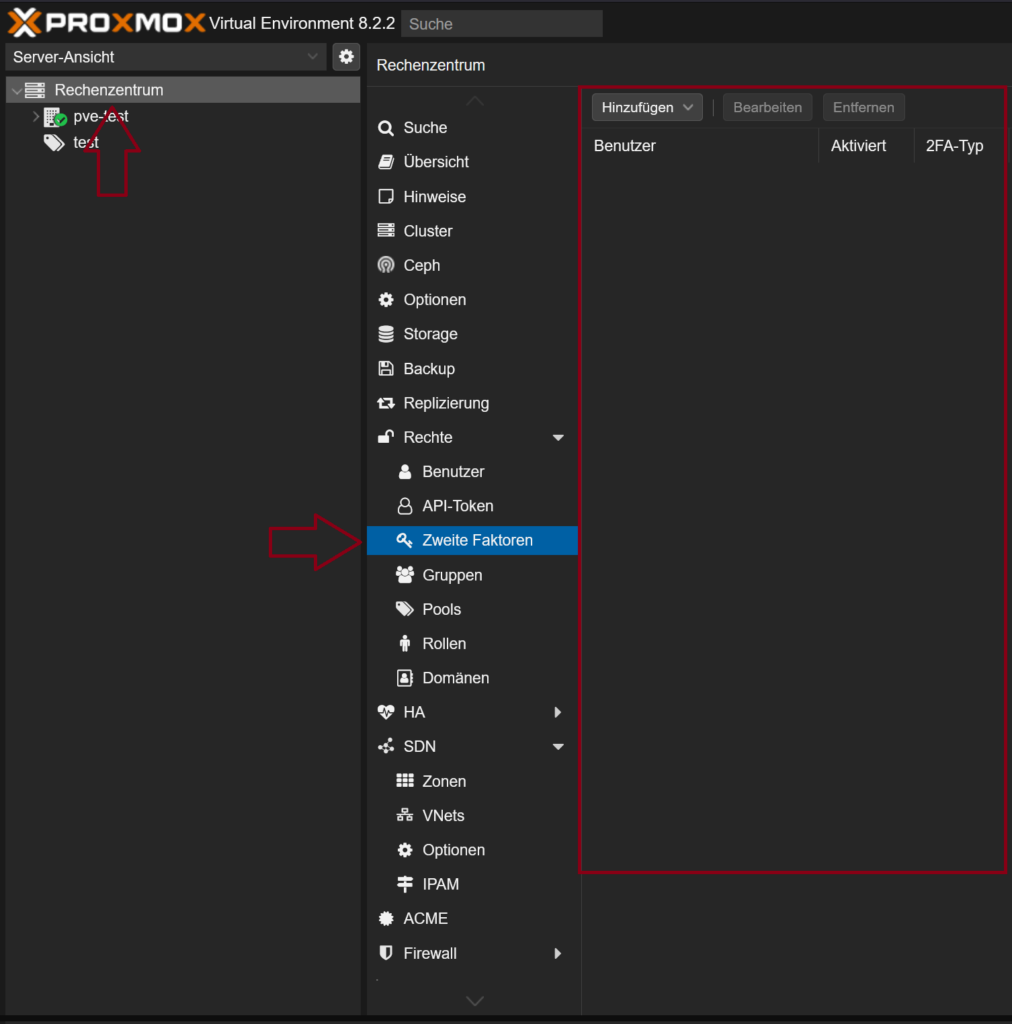Collapse the SDN section
The image size is (1012, 1024).
559,746
